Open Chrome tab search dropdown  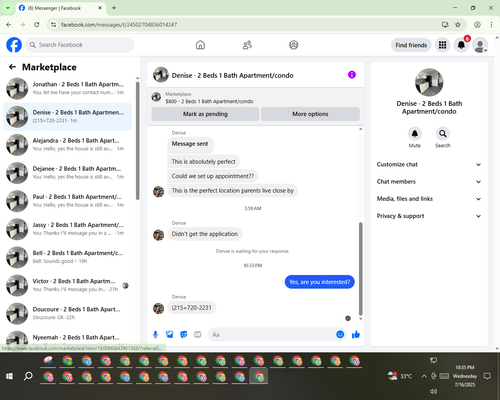[7, 8]
